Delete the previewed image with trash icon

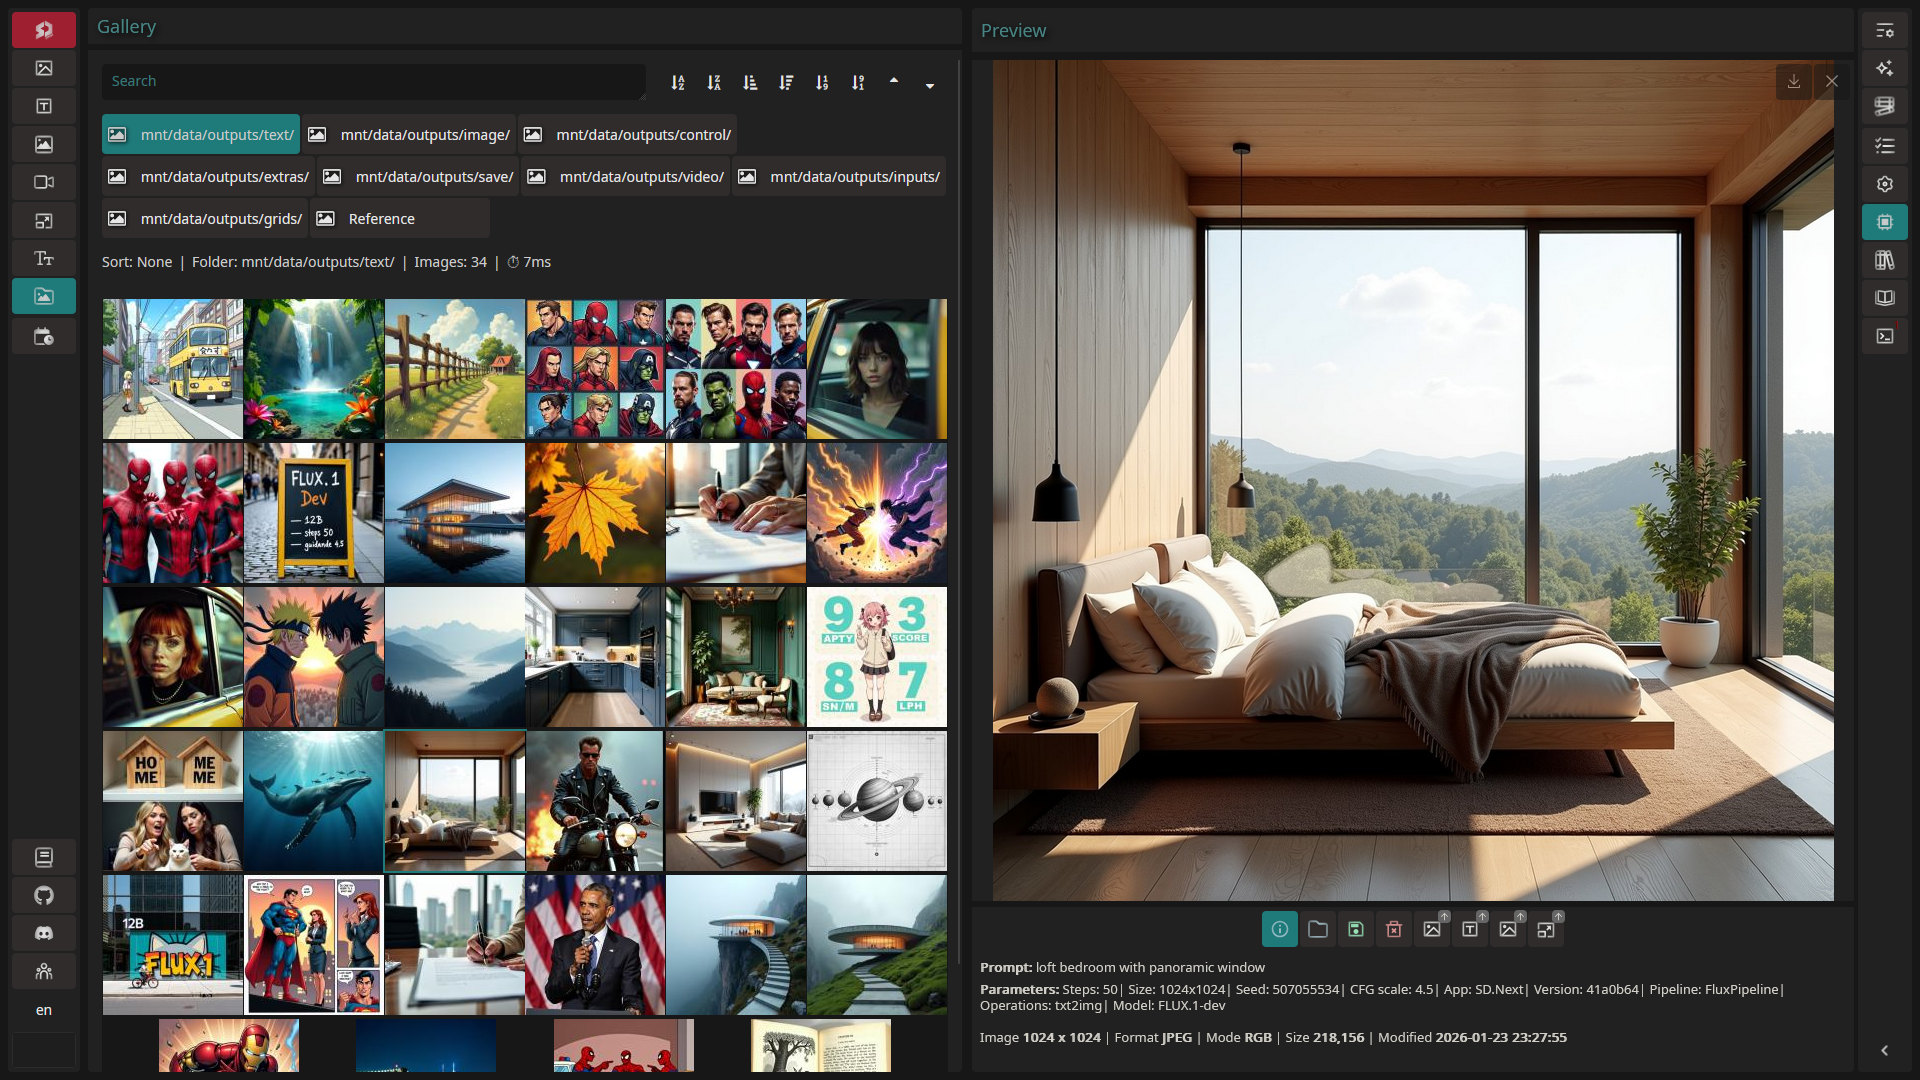(x=1394, y=929)
